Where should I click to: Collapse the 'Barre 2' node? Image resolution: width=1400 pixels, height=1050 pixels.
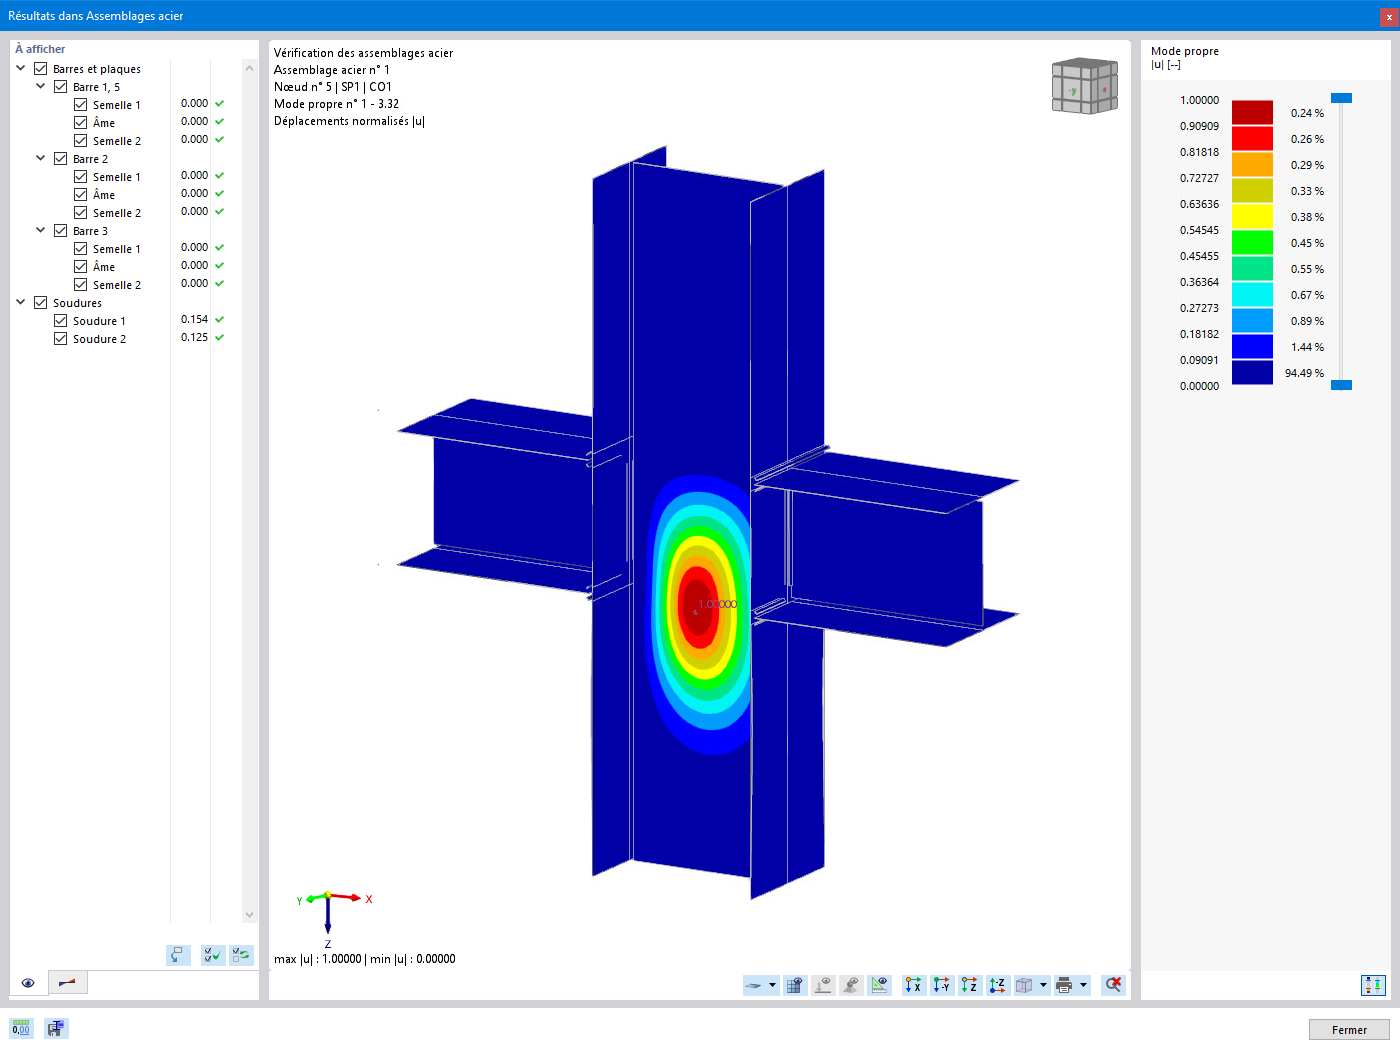coord(41,159)
